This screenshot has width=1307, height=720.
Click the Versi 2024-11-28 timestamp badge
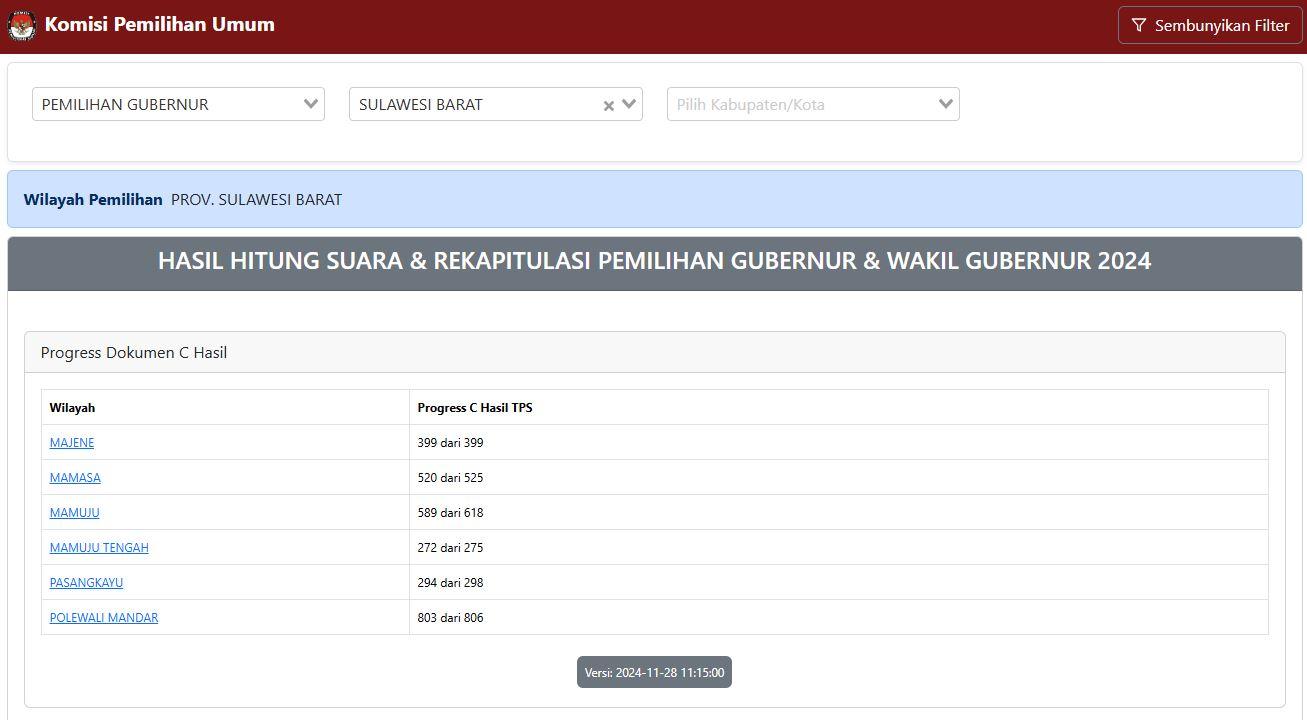pyautogui.click(x=654, y=672)
